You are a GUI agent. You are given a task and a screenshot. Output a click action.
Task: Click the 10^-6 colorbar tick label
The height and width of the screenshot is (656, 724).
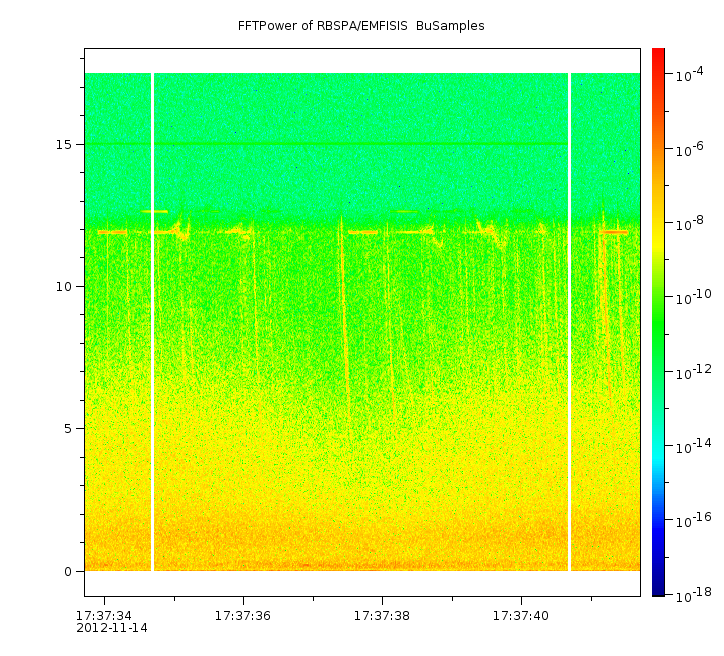pyautogui.click(x=690, y=149)
